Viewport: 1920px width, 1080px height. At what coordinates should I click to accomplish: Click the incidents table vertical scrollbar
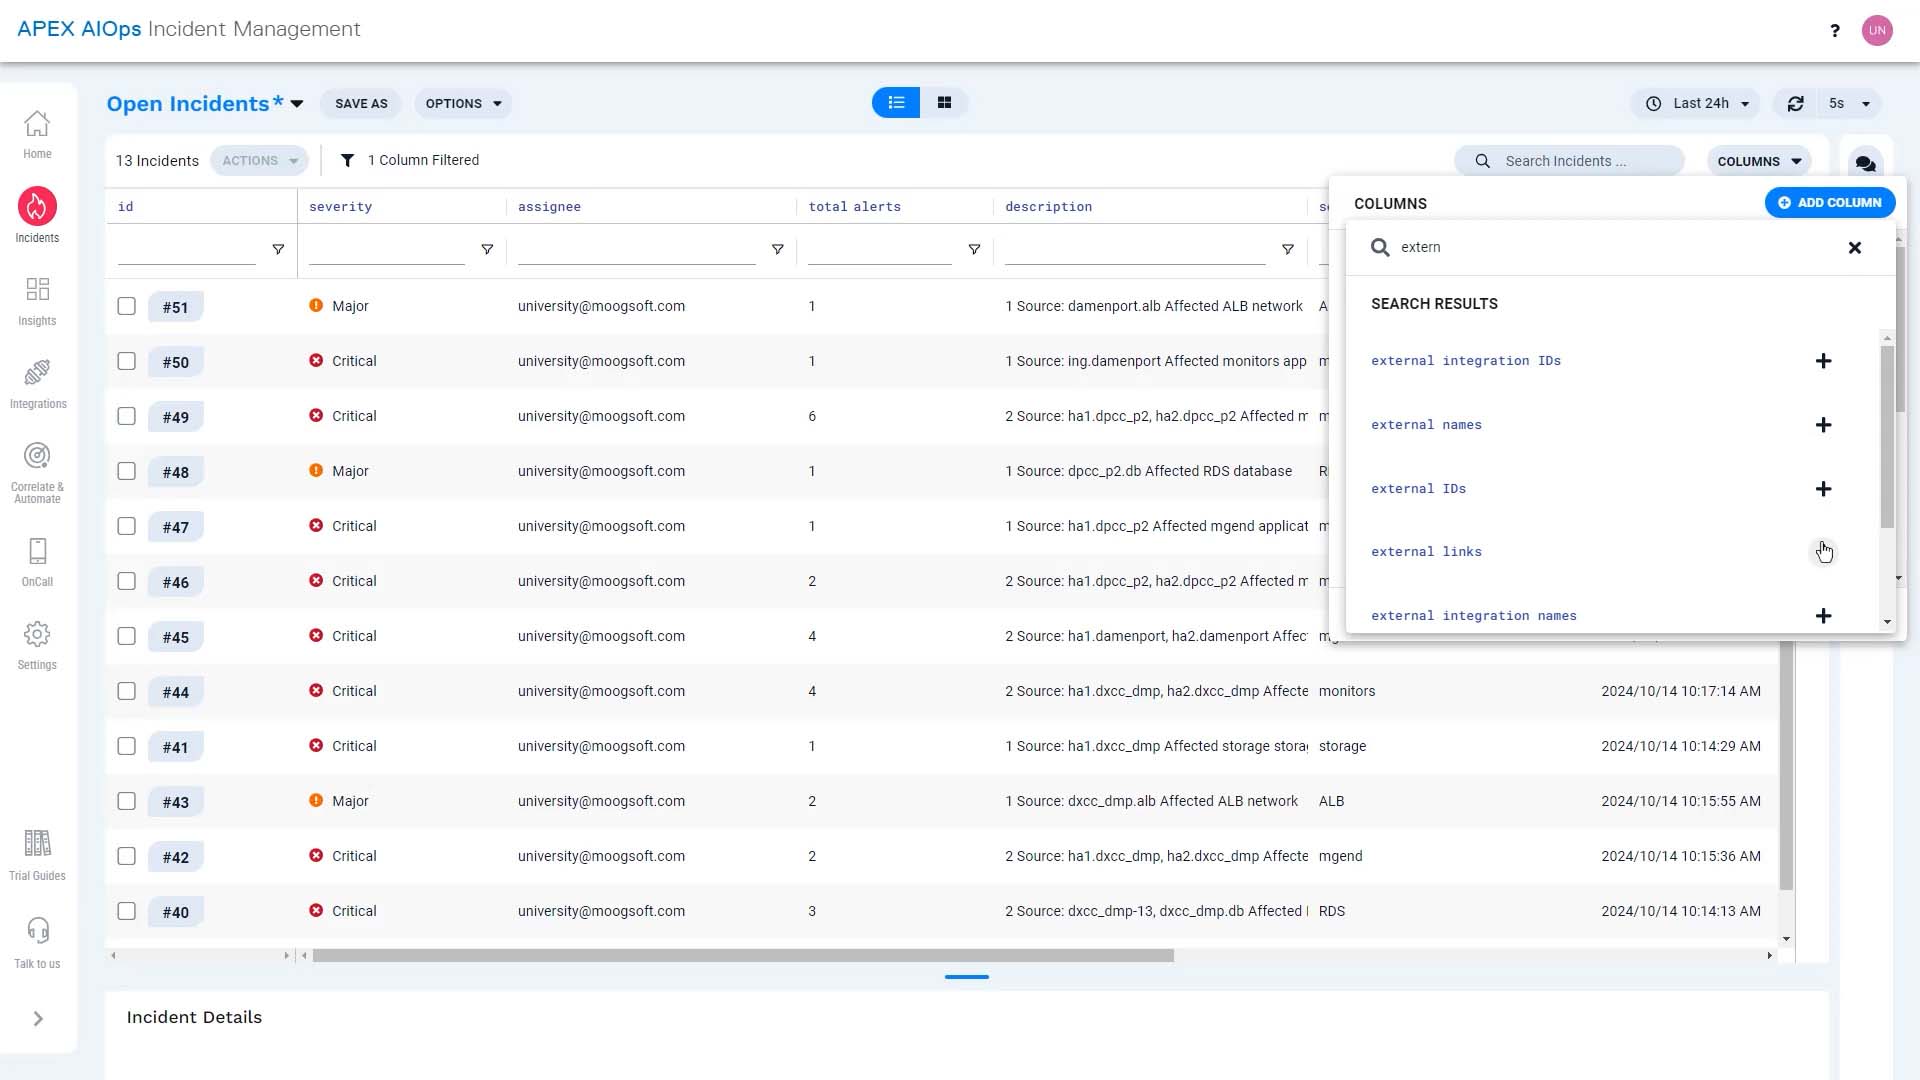tap(1786, 765)
